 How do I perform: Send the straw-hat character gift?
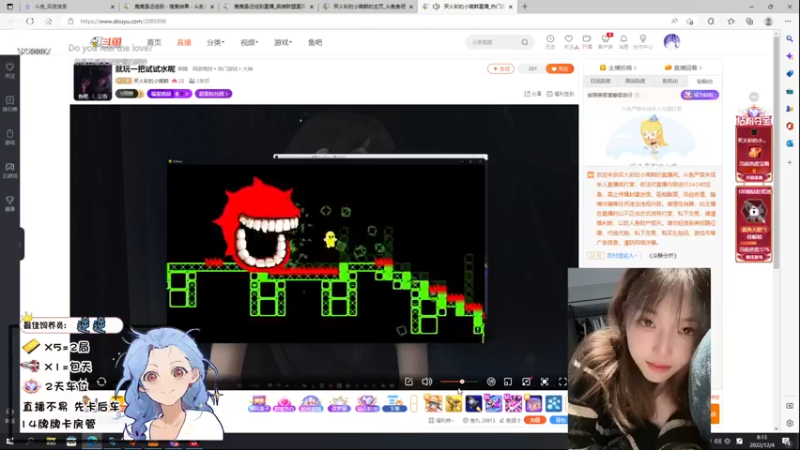click(433, 404)
